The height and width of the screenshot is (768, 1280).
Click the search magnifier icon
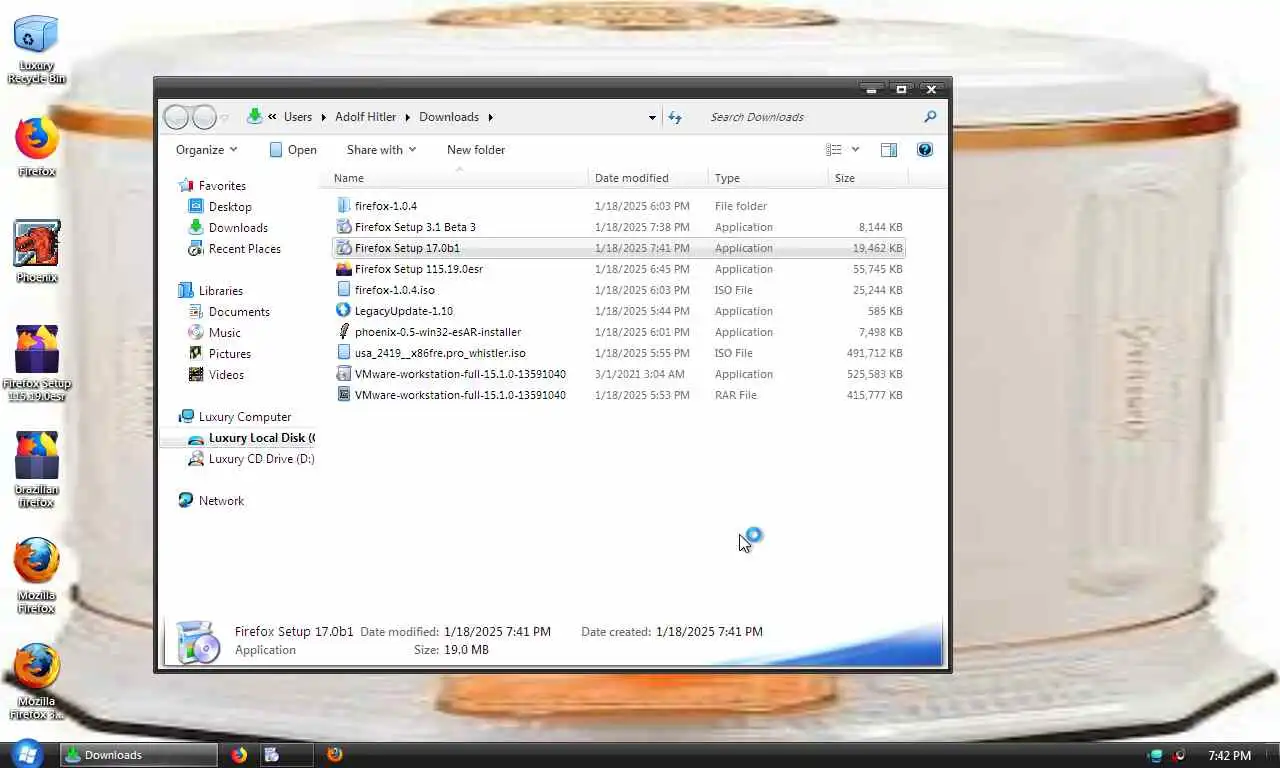coord(930,117)
